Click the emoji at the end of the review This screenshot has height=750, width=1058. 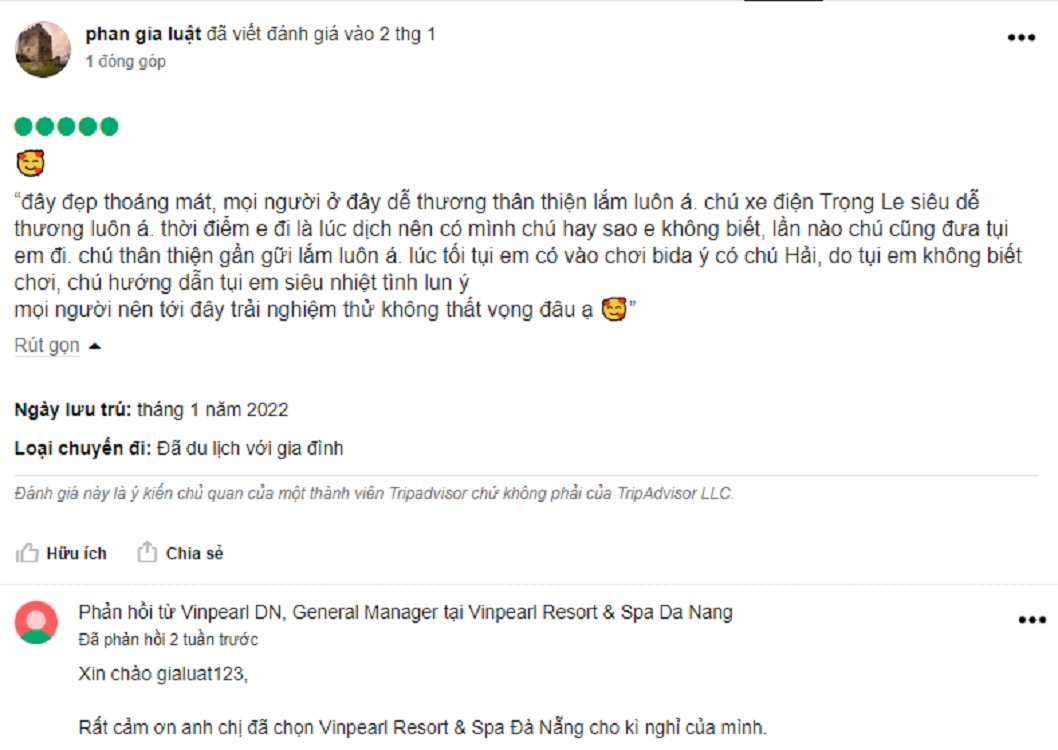(x=613, y=310)
